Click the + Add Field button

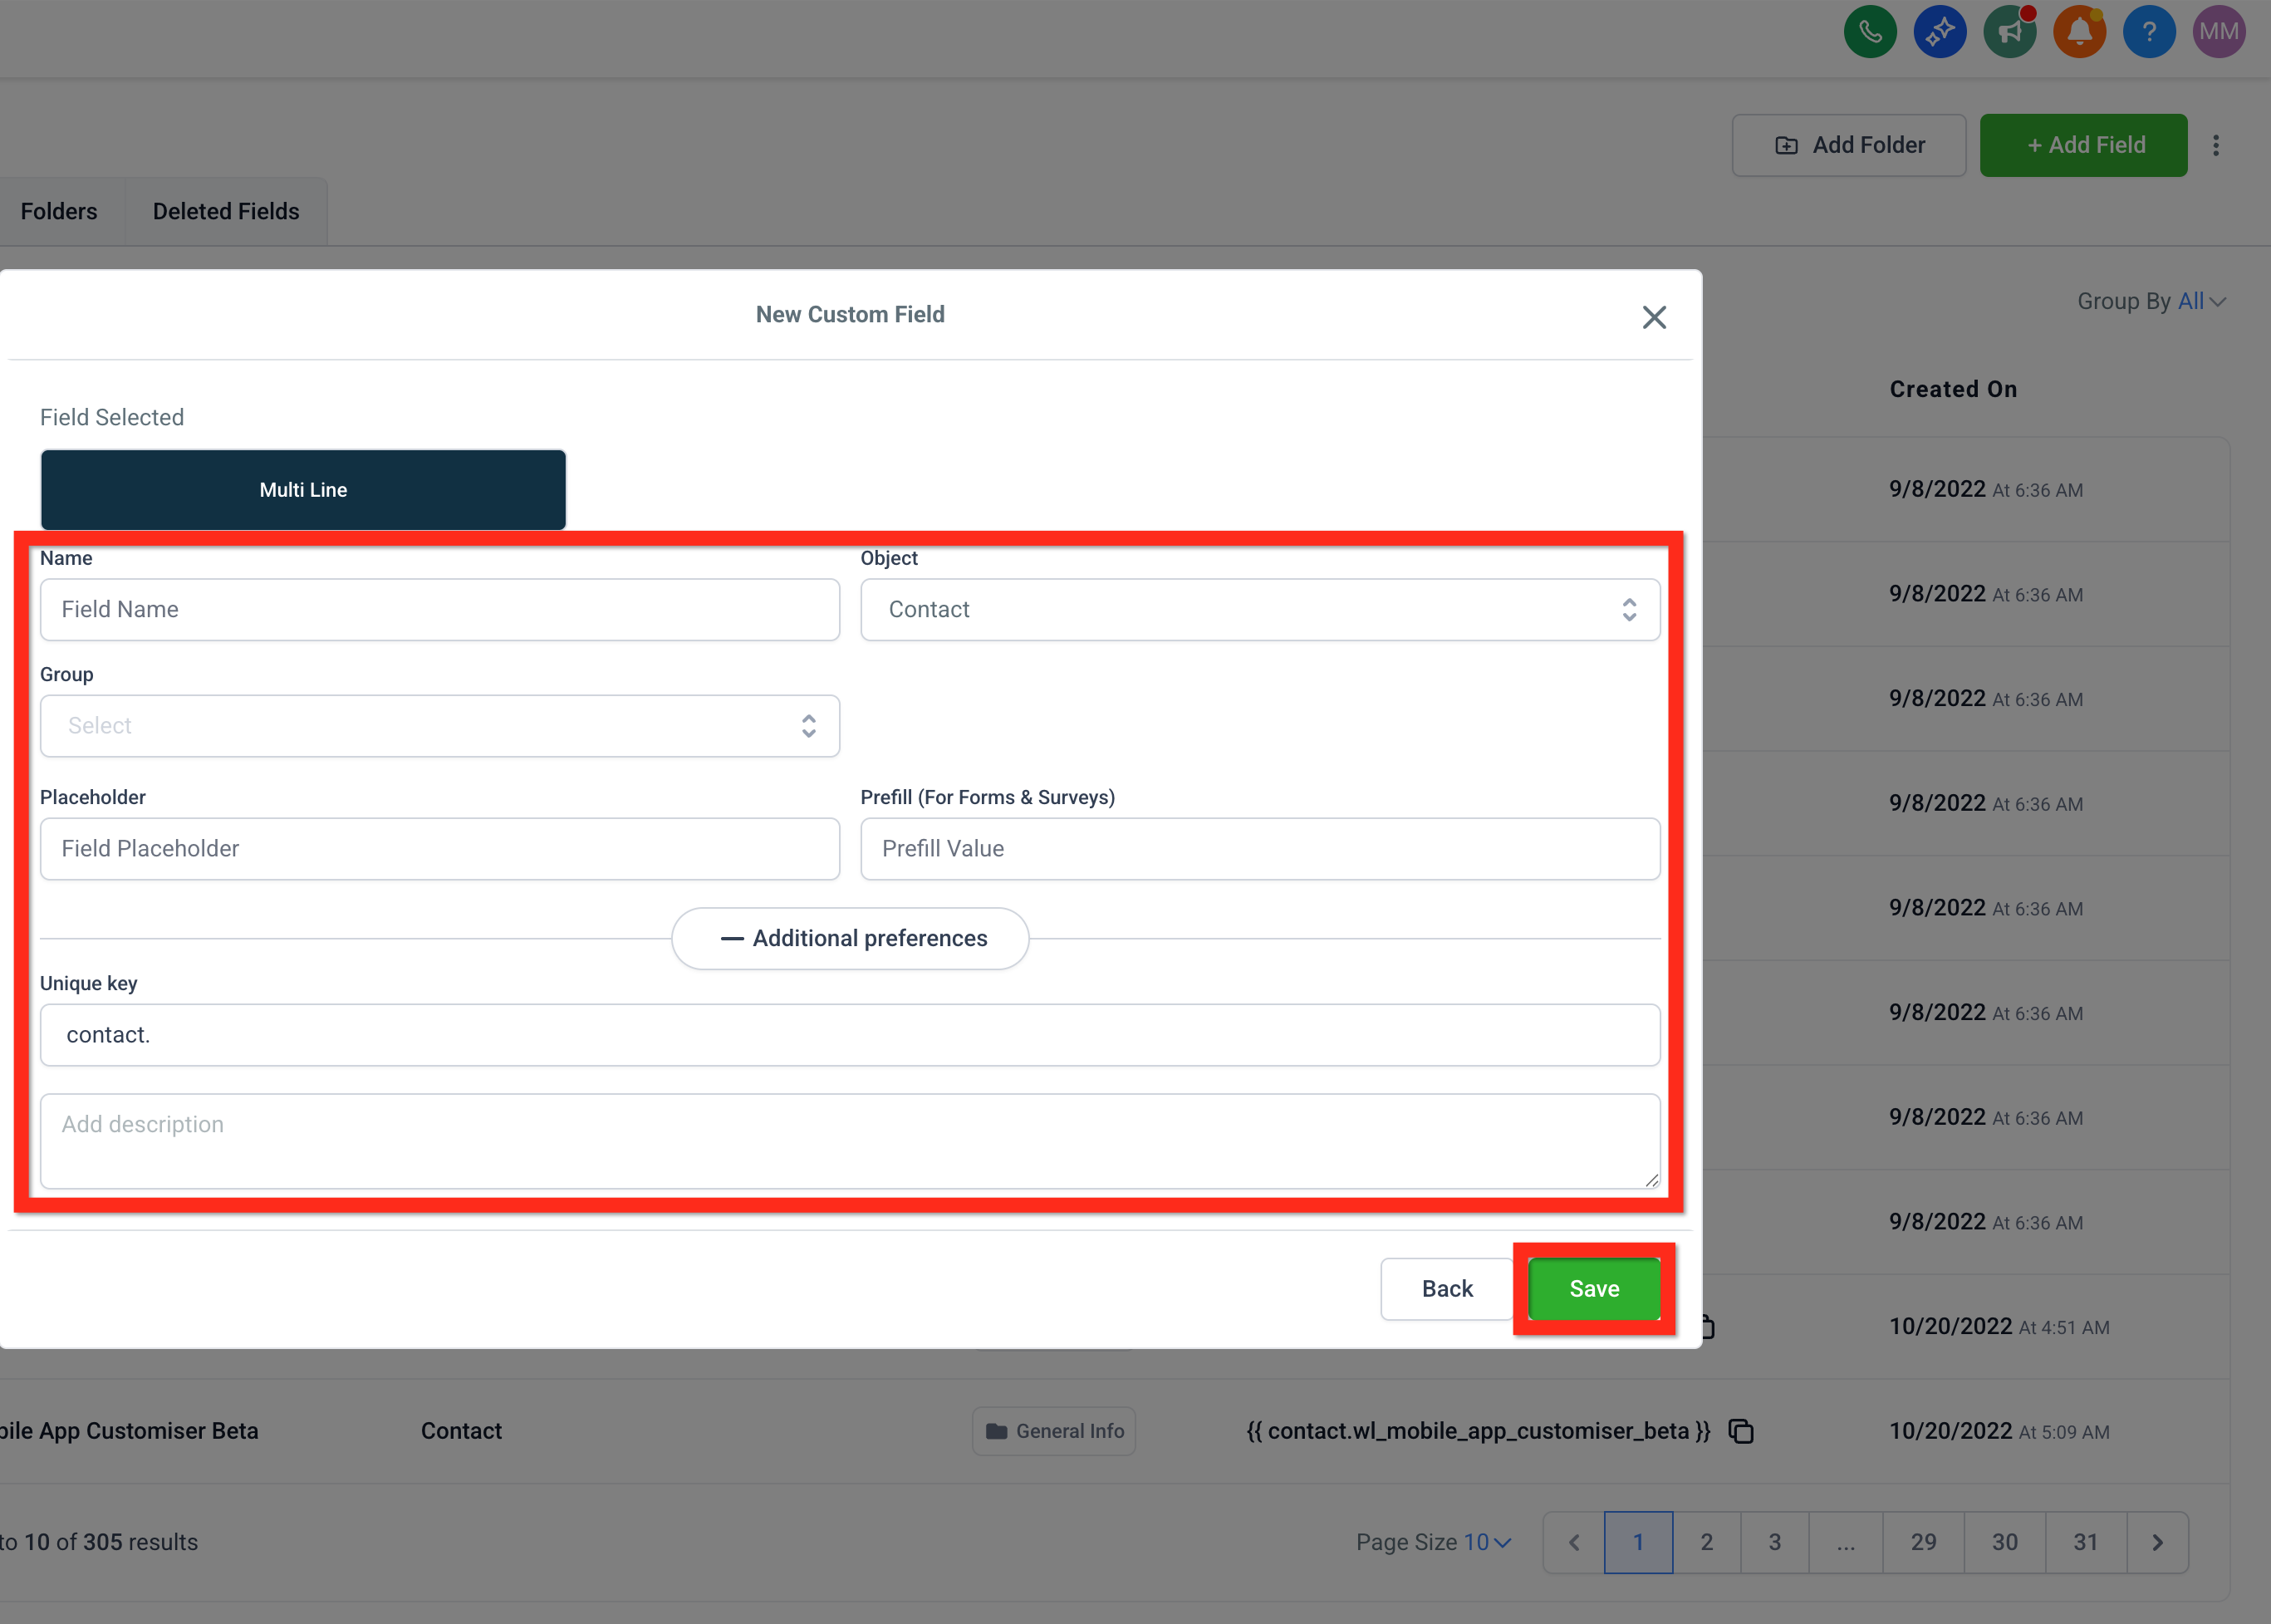[x=2084, y=145]
